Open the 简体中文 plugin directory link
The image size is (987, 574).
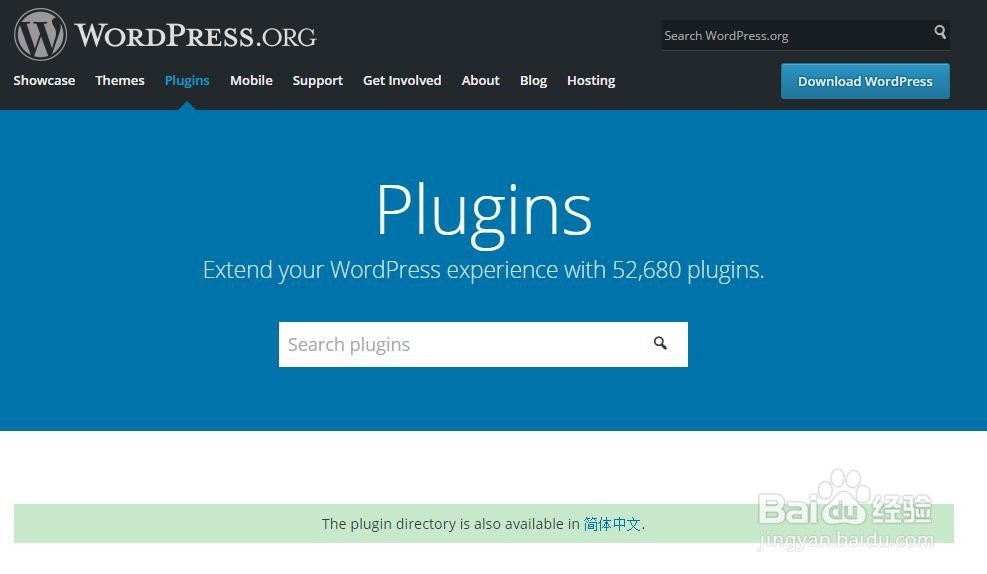(612, 524)
